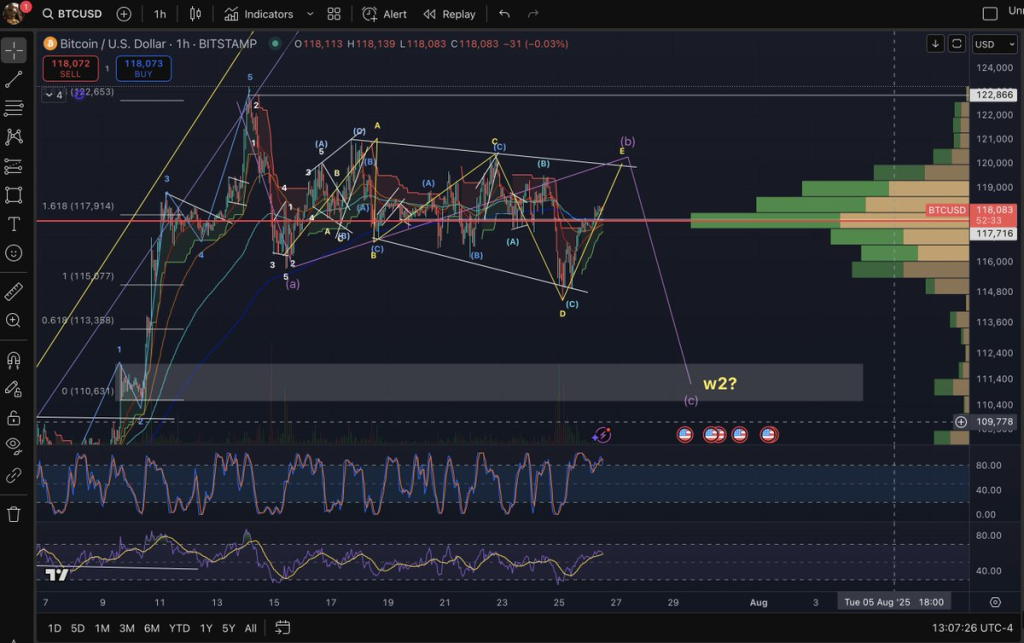This screenshot has width=1024, height=643.
Task: Click the 'Tue 05 Aug '25 18:00' date label
Action: click(893, 602)
